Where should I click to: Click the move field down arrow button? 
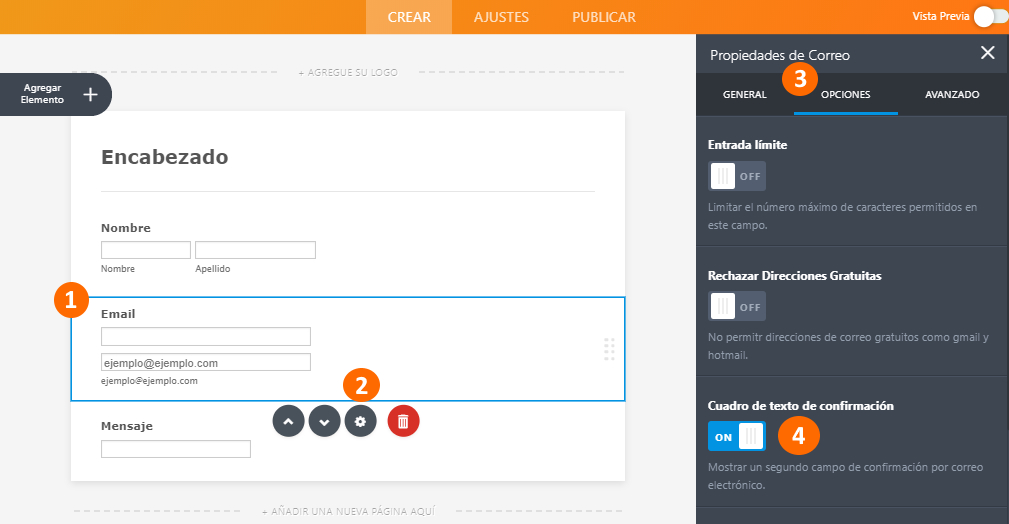[324, 421]
